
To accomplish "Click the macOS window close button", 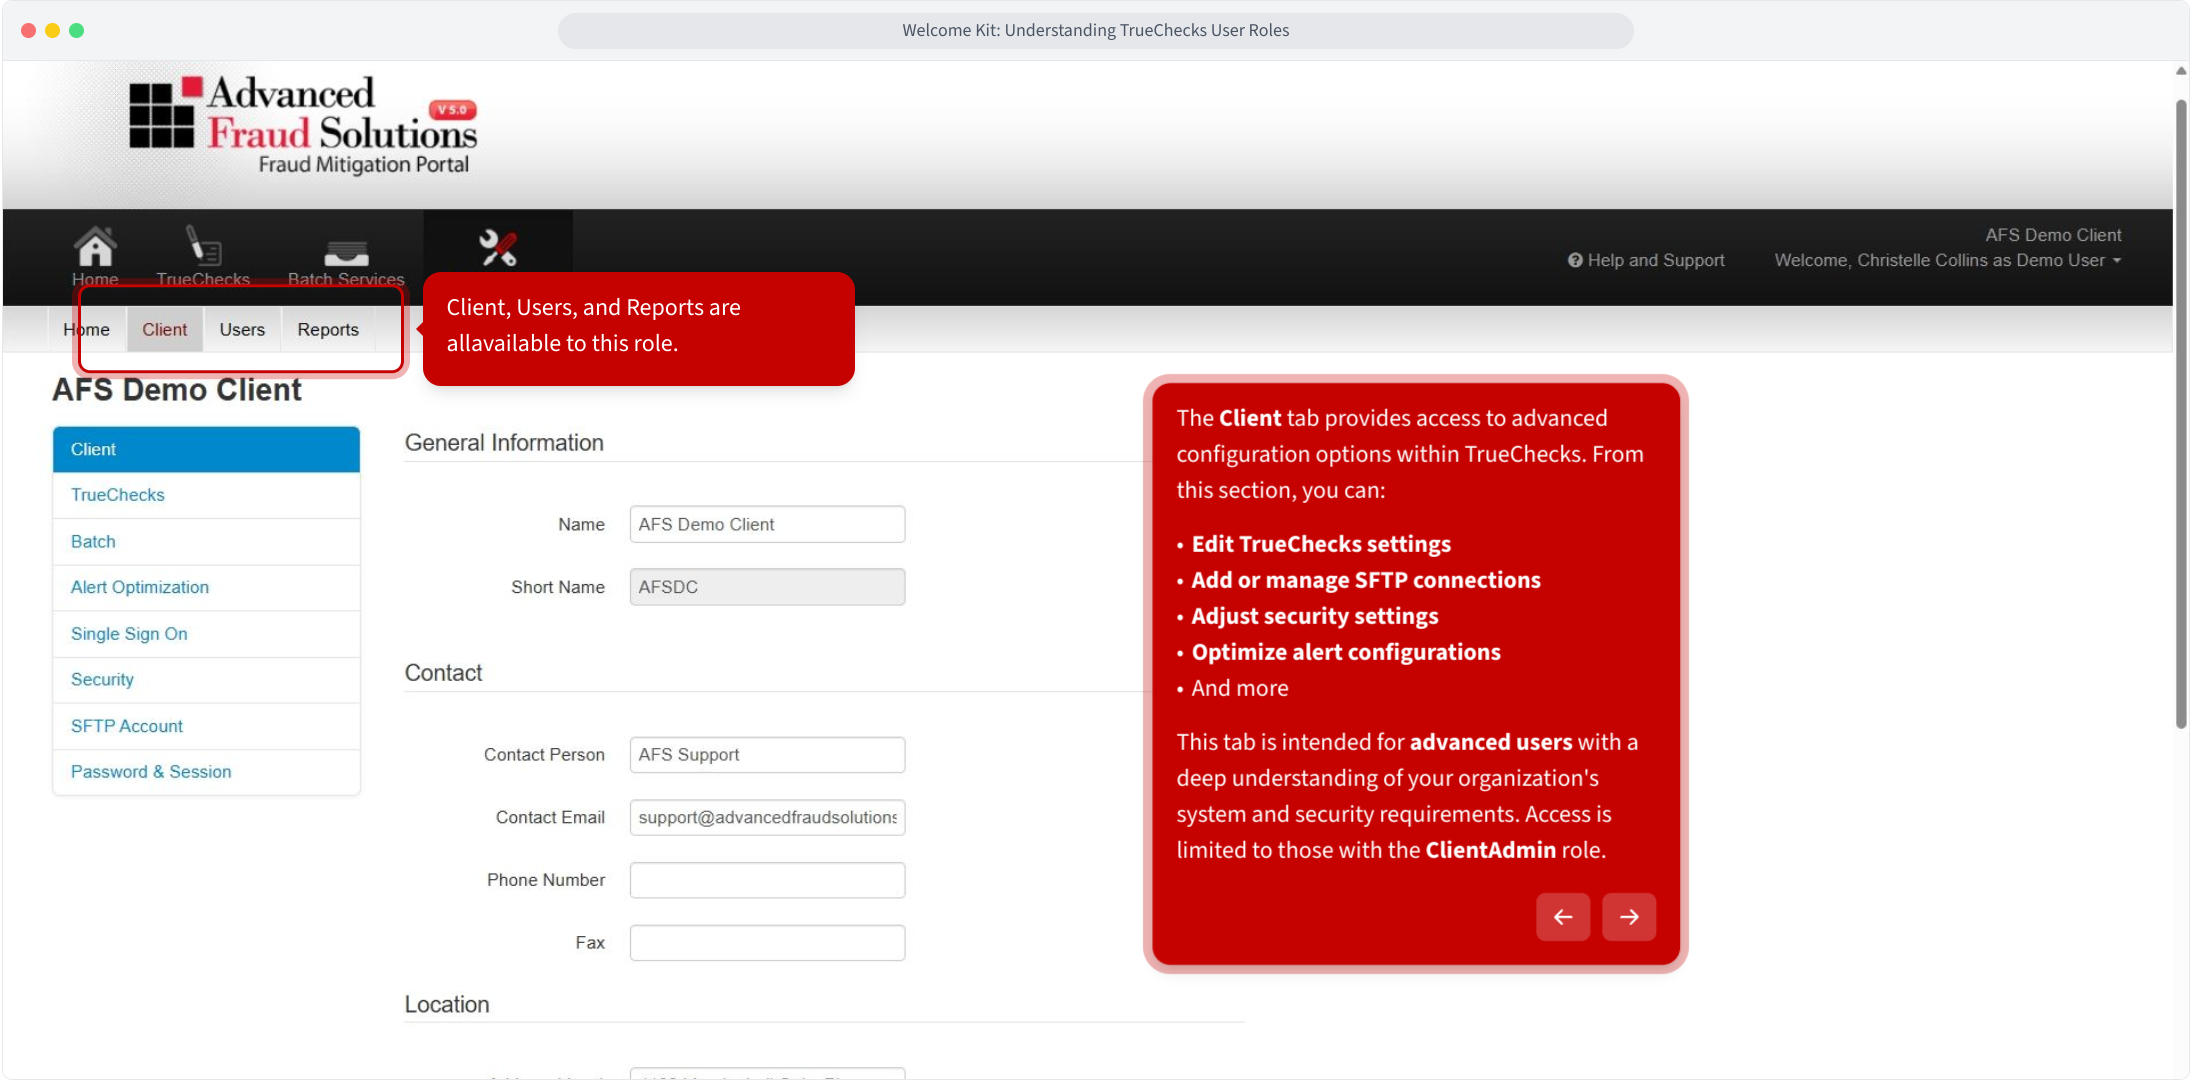I will click(29, 30).
